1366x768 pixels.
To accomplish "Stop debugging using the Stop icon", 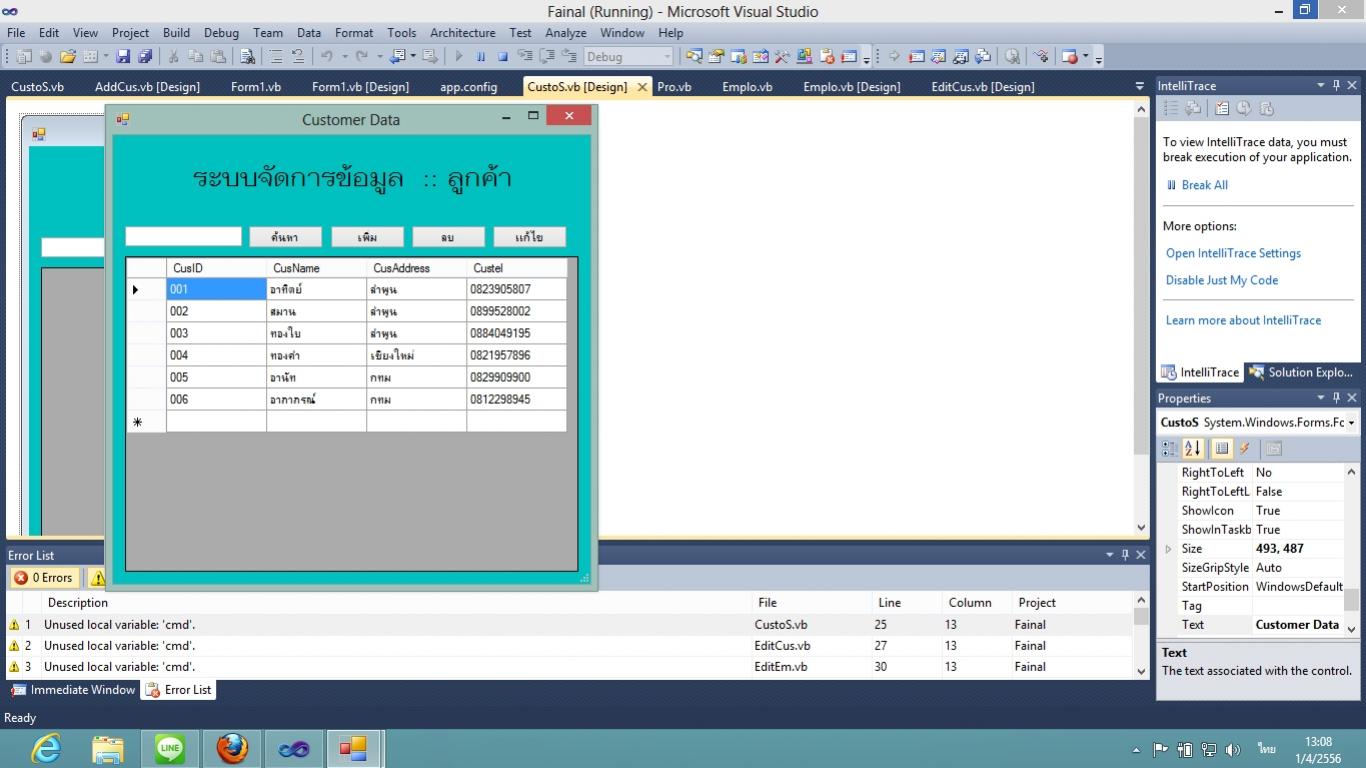I will (503, 57).
